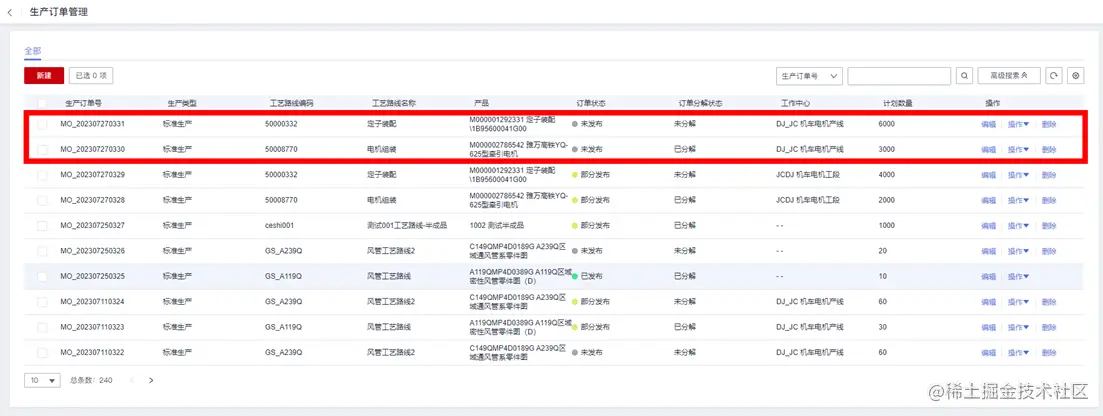The width and height of the screenshot is (1103, 416).
Task: Click the search magnifier icon
Action: point(964,75)
